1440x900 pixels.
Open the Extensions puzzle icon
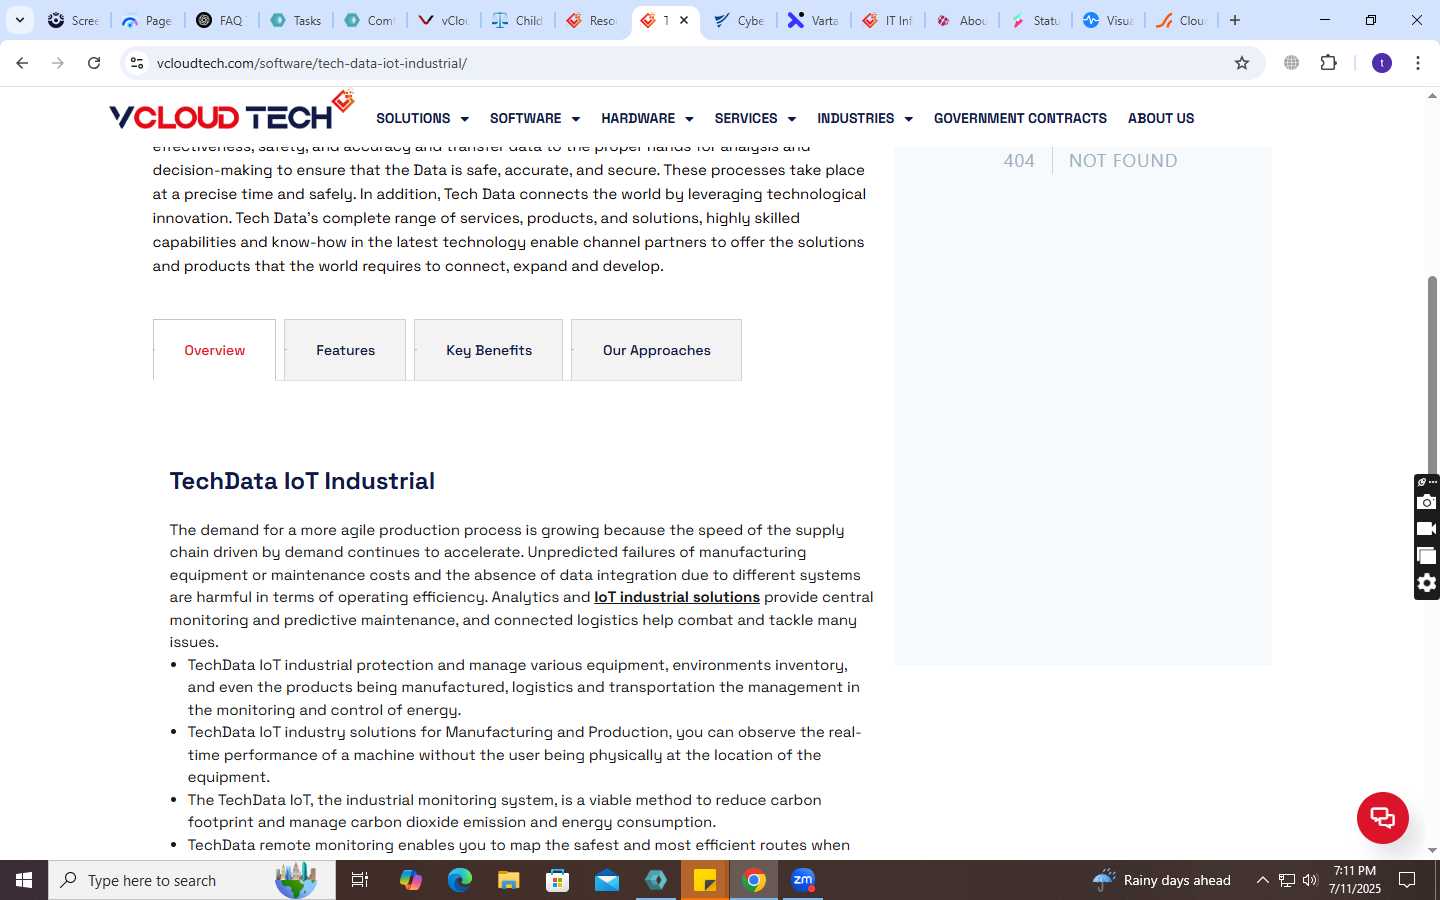(1329, 63)
